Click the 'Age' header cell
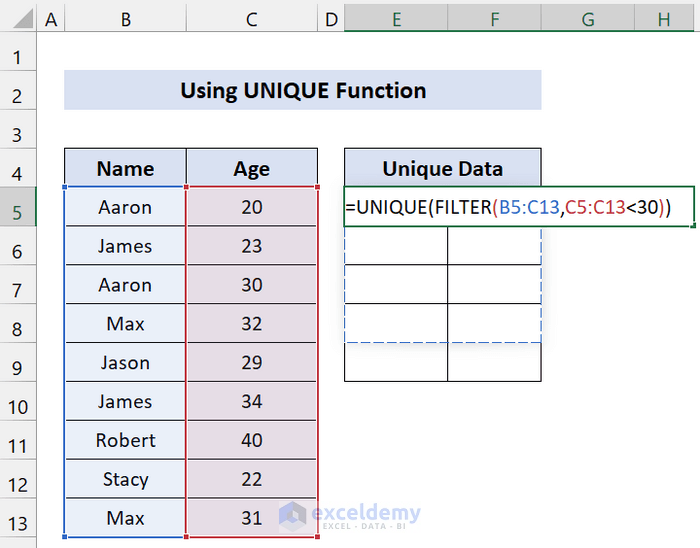This screenshot has height=548, width=700. (252, 168)
